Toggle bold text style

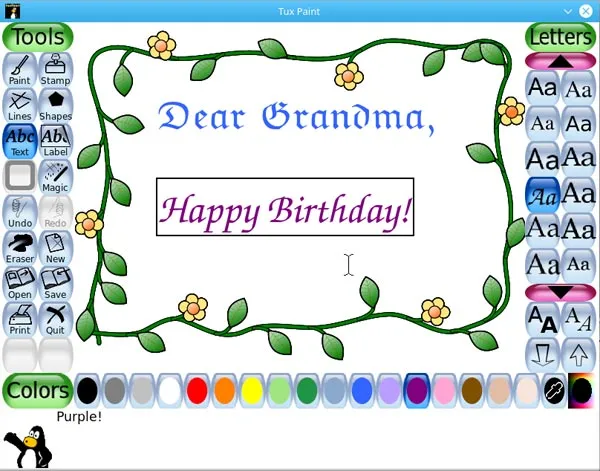tap(543, 319)
